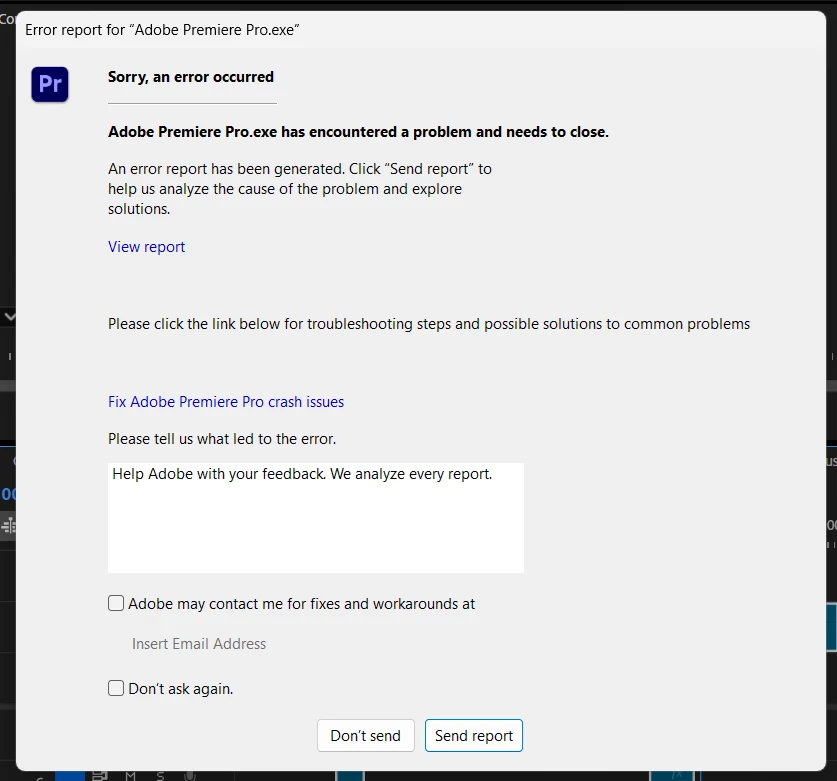Click the Don't send button
This screenshot has width=837, height=781.
366,736
